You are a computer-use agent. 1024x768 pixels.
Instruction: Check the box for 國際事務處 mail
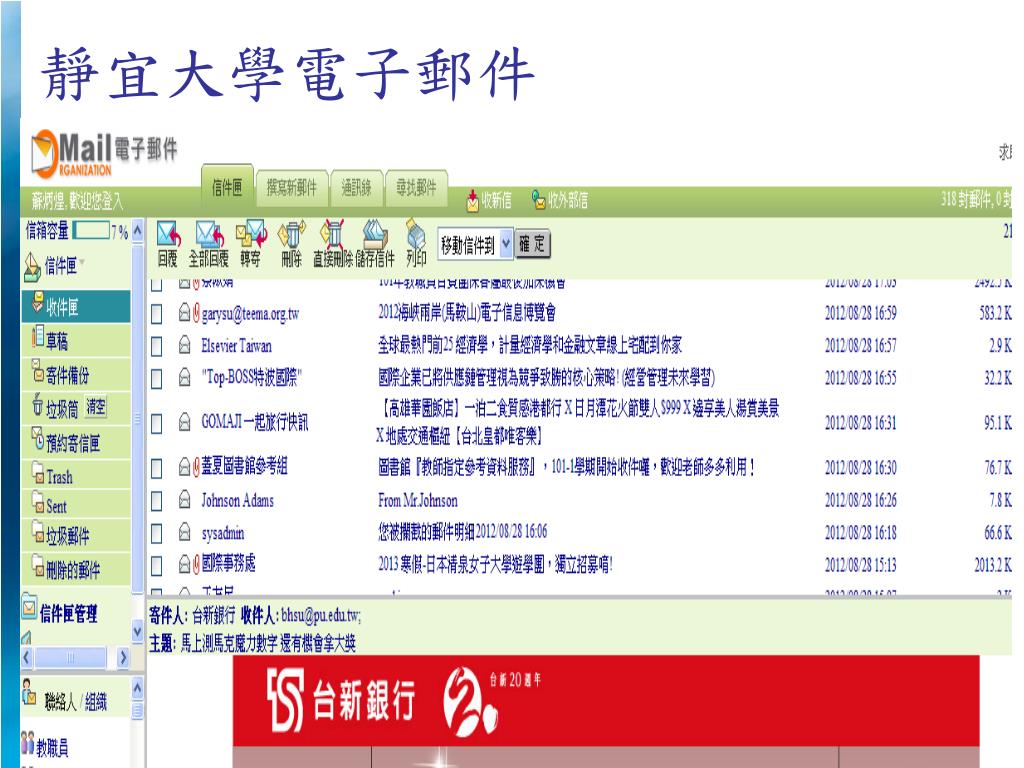157,565
